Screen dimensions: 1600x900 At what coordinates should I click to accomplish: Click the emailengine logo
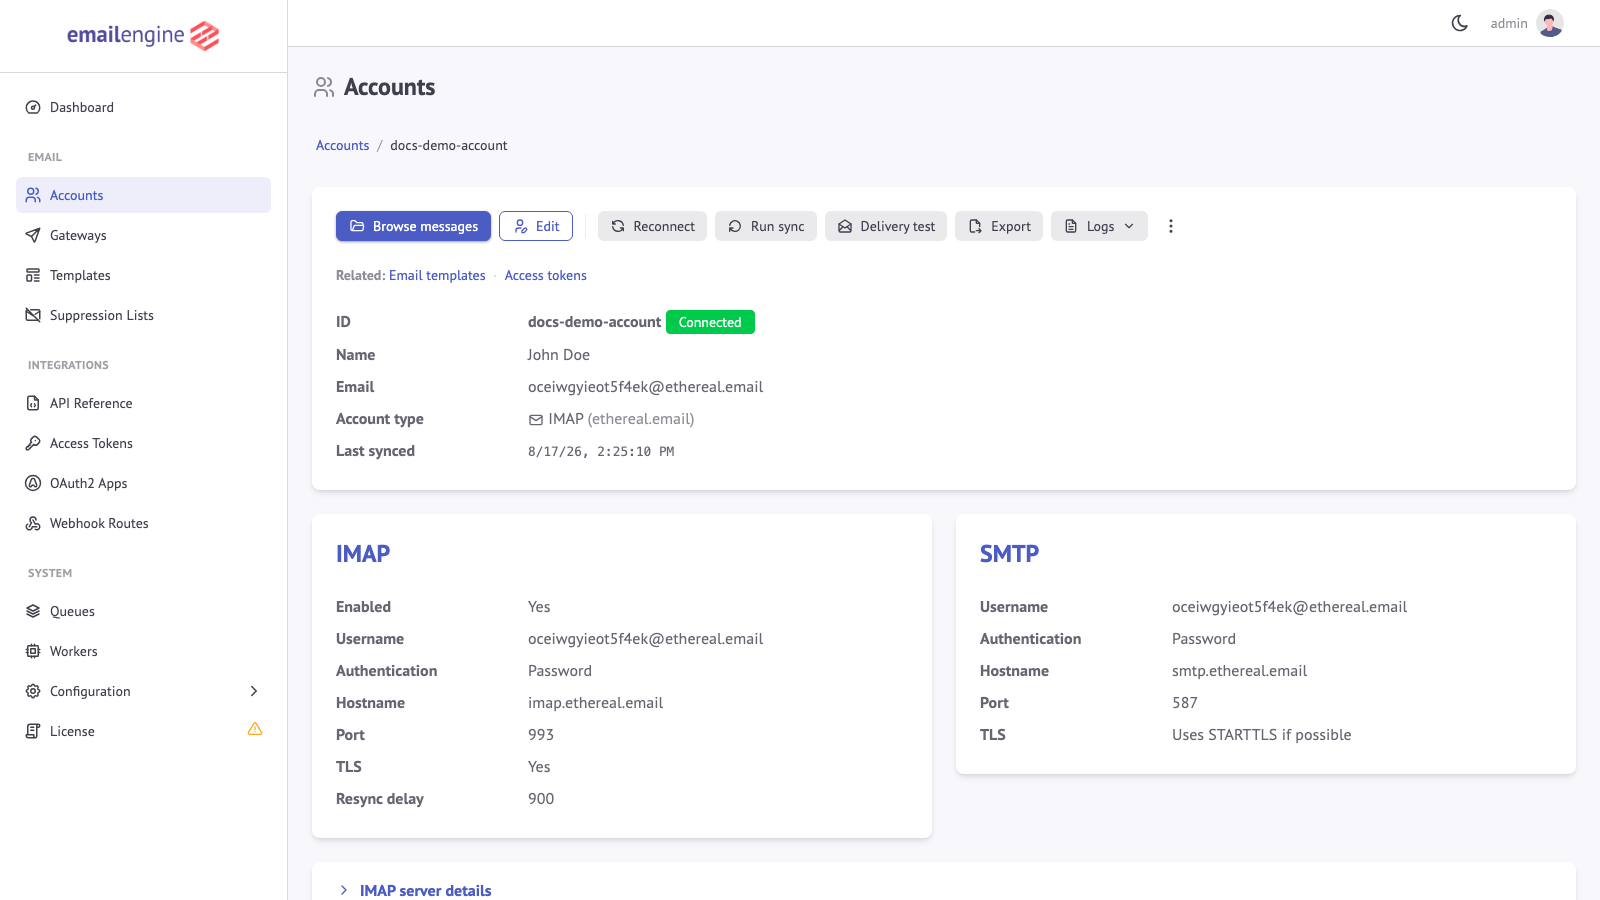click(x=143, y=36)
